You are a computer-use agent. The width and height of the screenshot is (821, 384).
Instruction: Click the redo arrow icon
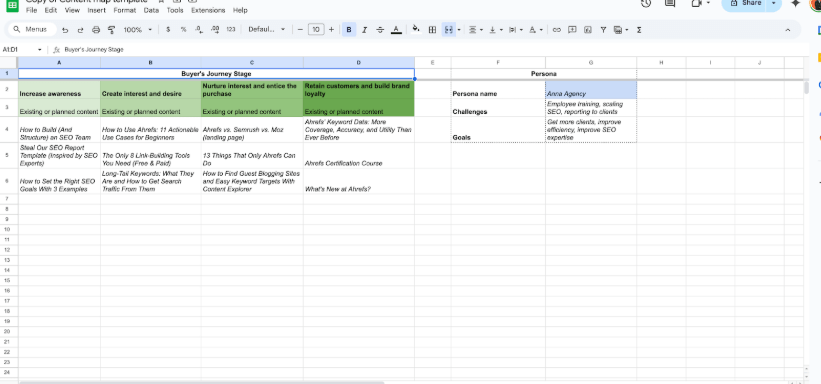[80, 30]
